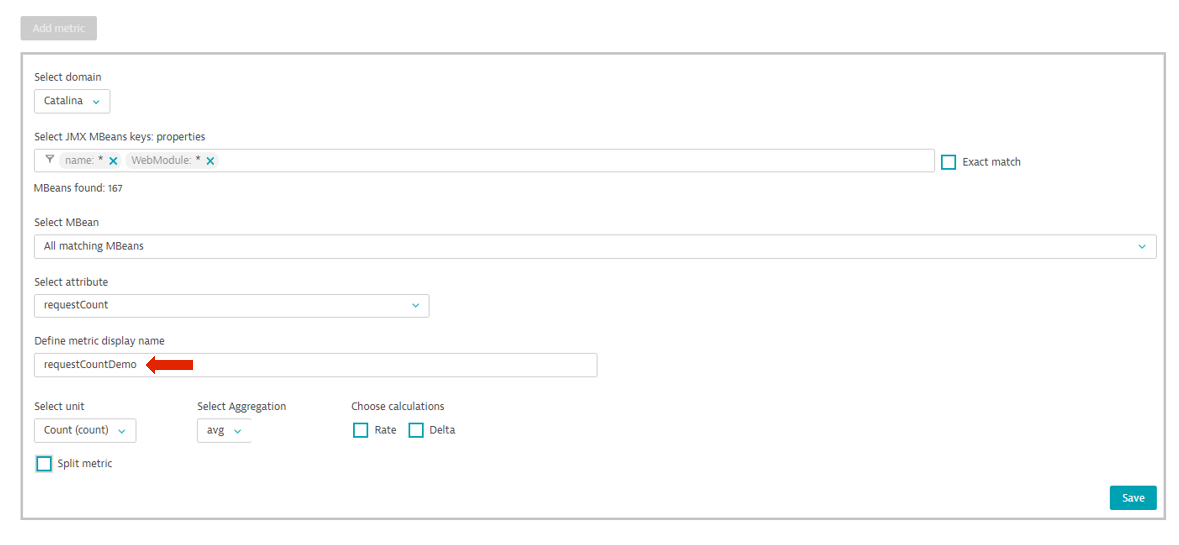The width and height of the screenshot is (1179, 545).
Task: Click the filter funnel icon in keys field
Action: (x=50, y=160)
